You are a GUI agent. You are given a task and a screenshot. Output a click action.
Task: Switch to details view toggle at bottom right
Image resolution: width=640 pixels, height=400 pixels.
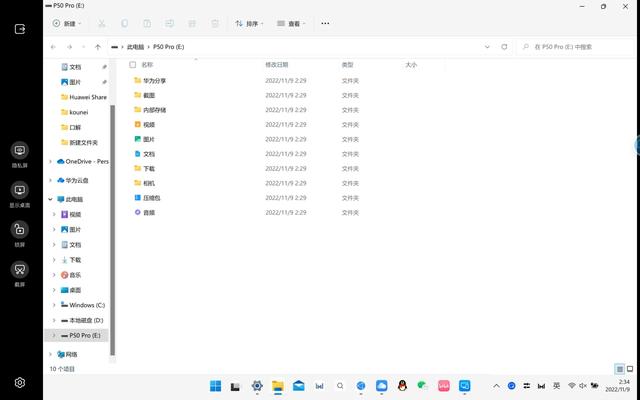[620, 369]
